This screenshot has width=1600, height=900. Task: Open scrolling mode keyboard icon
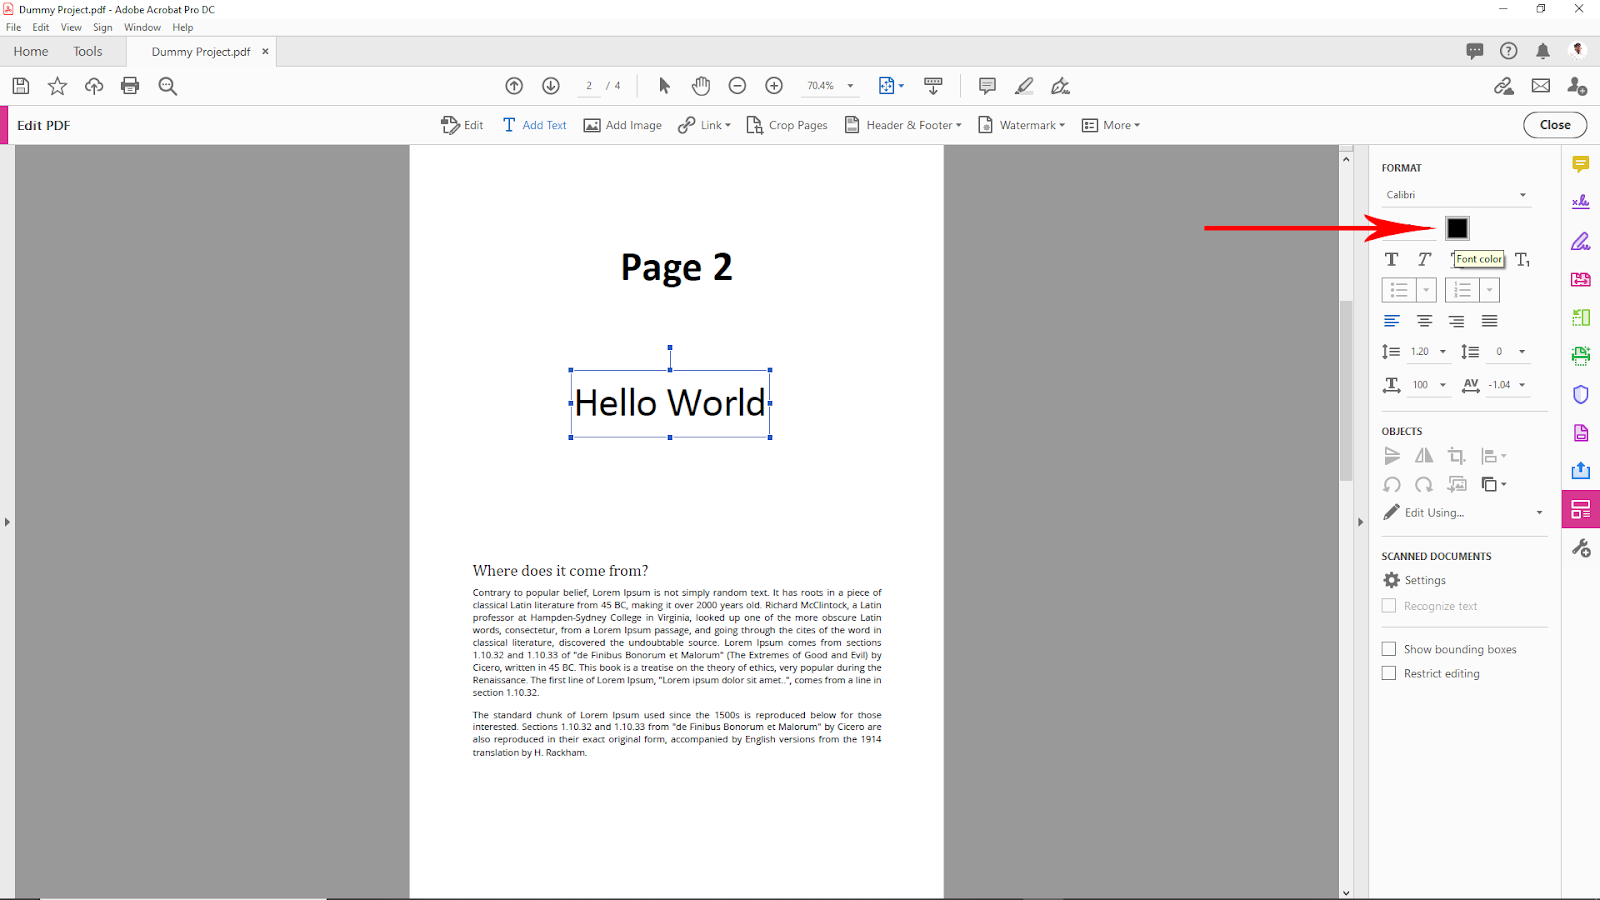933,86
